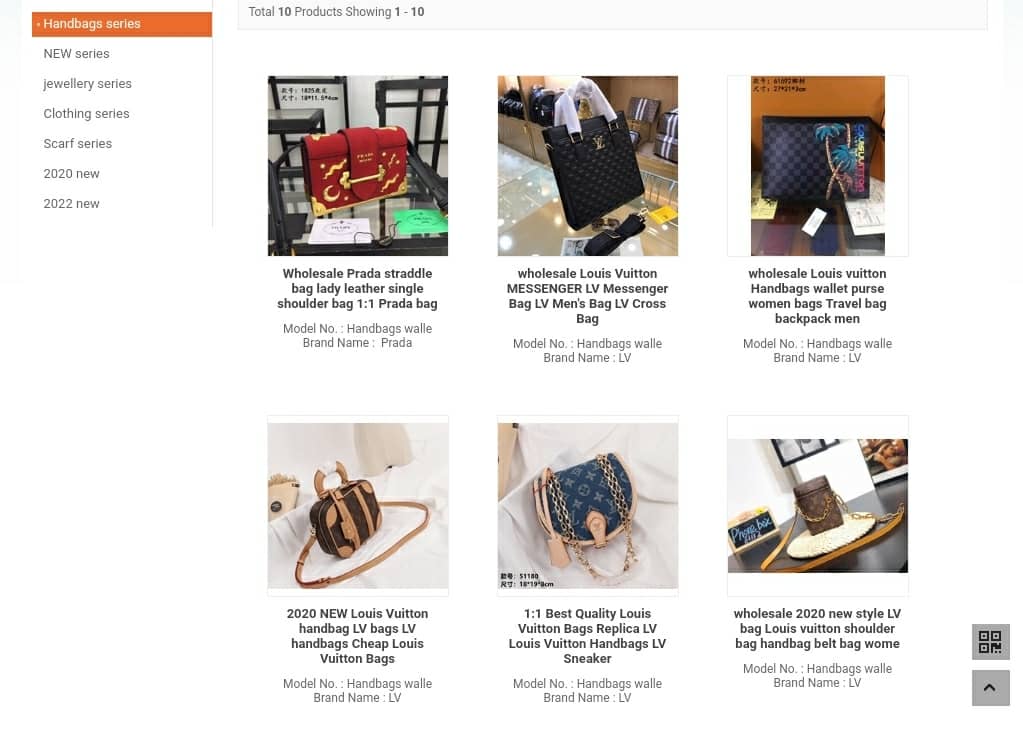Open NEW series category
The width and height of the screenshot is (1023, 744).
coord(76,54)
